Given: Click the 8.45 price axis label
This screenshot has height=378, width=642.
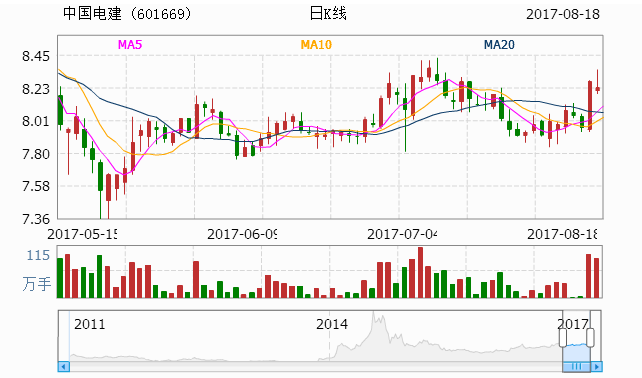Looking at the screenshot, I should click(36, 57).
